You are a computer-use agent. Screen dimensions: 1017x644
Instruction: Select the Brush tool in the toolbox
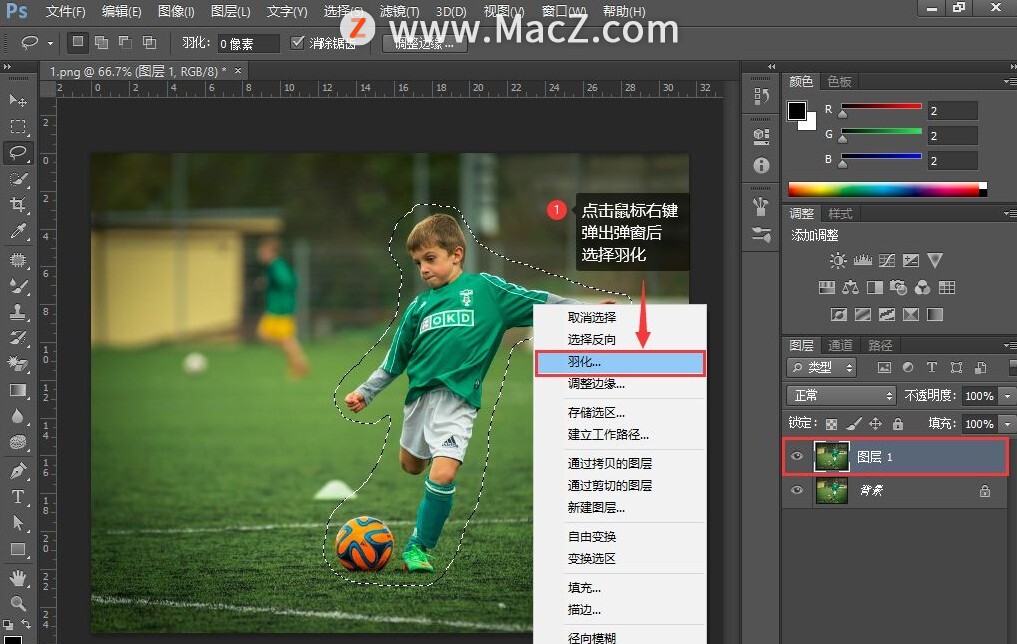[x=18, y=285]
